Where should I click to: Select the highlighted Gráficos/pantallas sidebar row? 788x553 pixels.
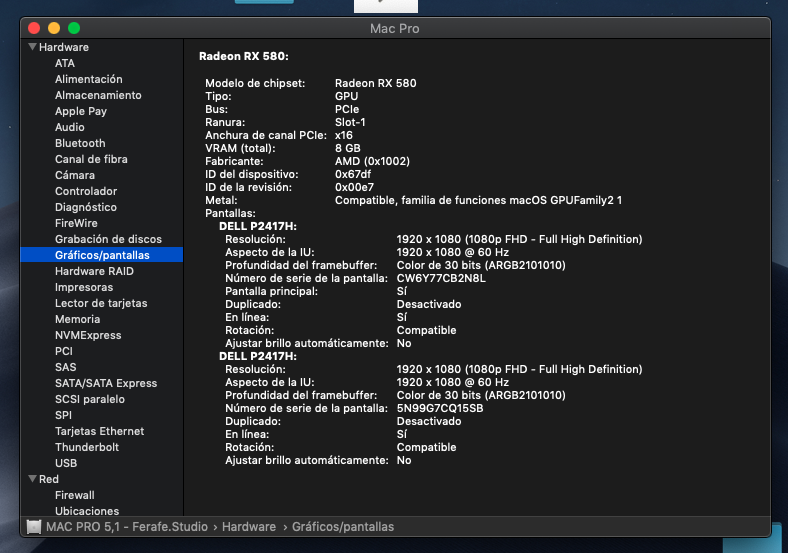(102, 255)
